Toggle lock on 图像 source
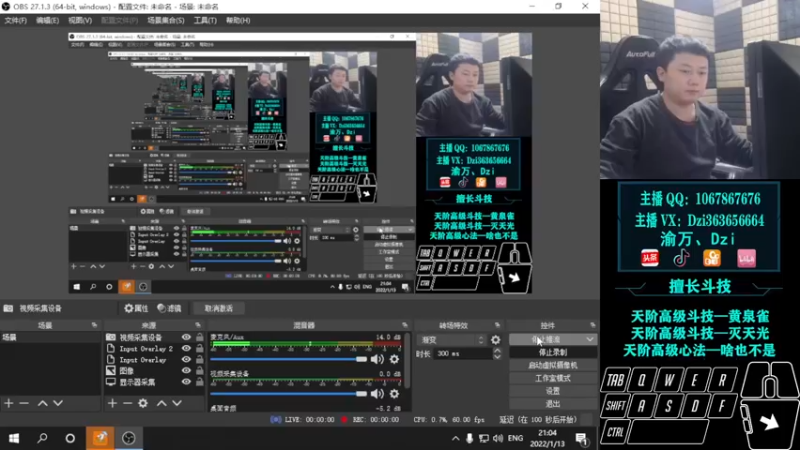Viewport: 800px width, 450px height. (199, 370)
